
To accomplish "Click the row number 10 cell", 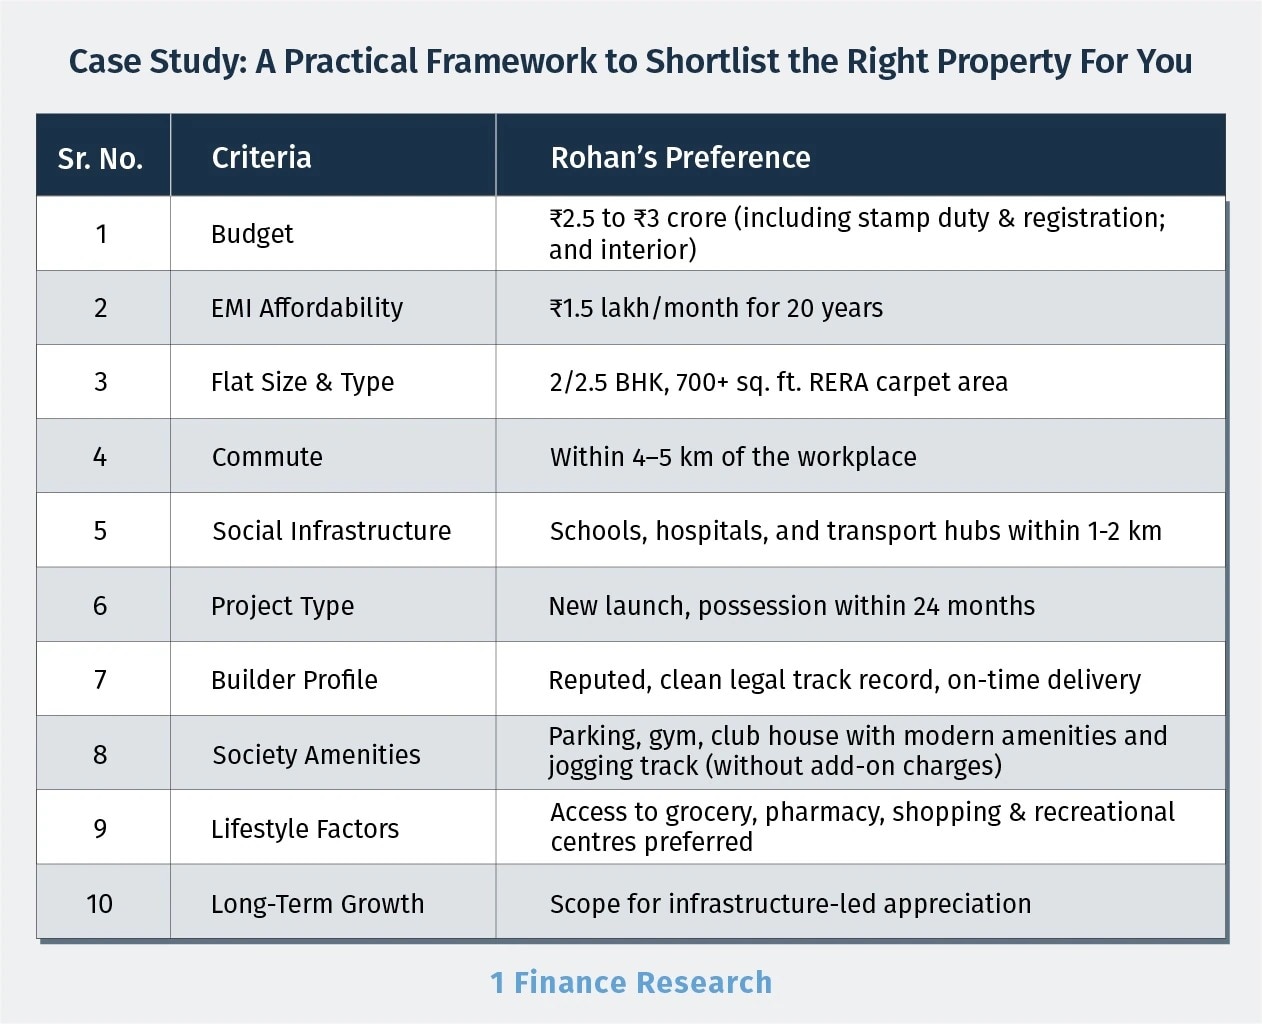I will (100, 904).
